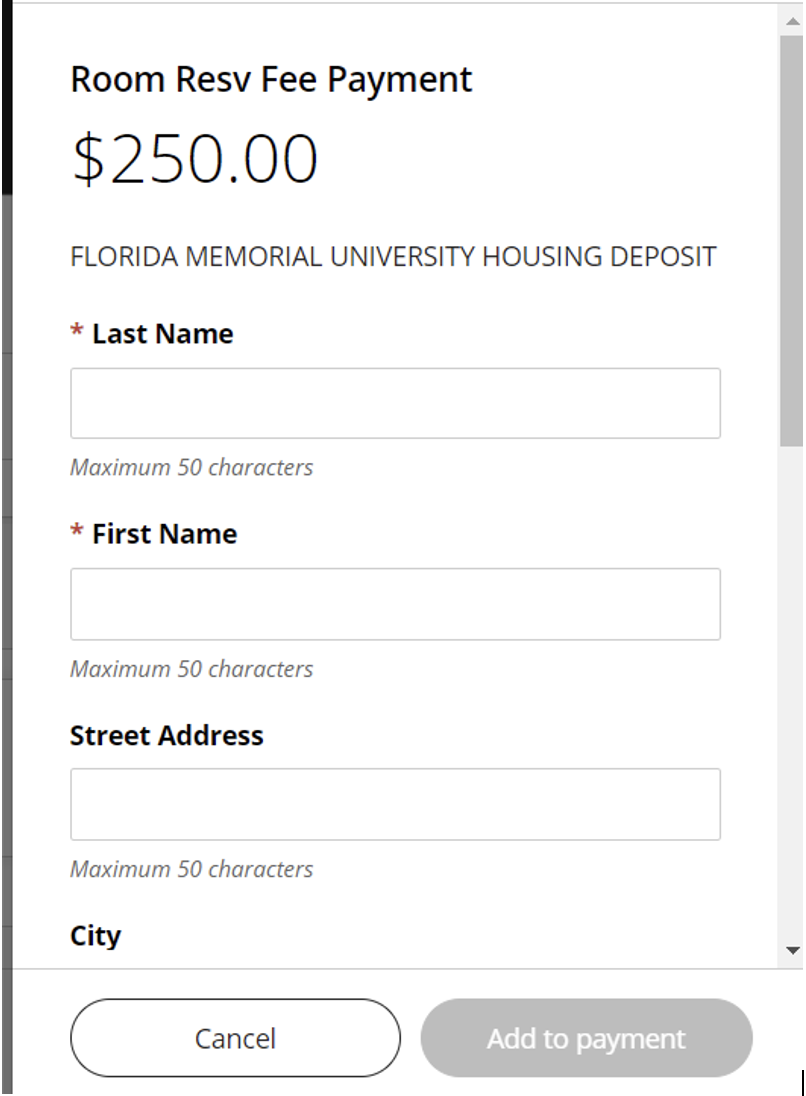Click the scrollbar down arrow
The height and width of the screenshot is (1096, 806).
tap(794, 951)
